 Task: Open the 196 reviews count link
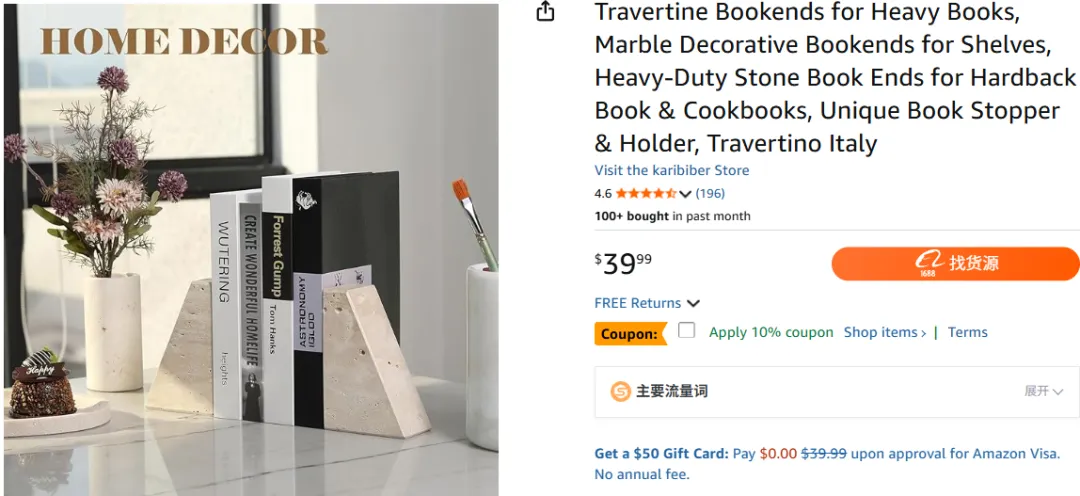pos(710,194)
